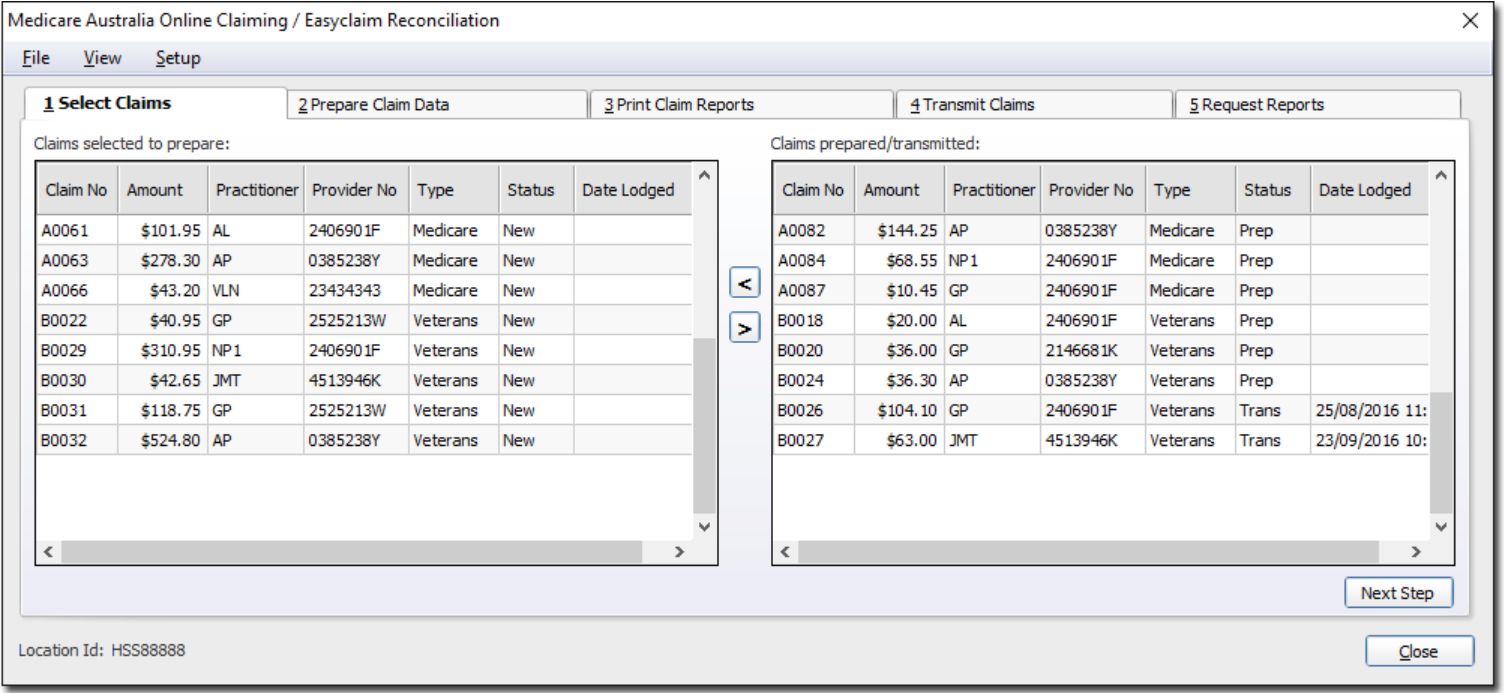Switch to the Select Claims tab

(x=155, y=103)
